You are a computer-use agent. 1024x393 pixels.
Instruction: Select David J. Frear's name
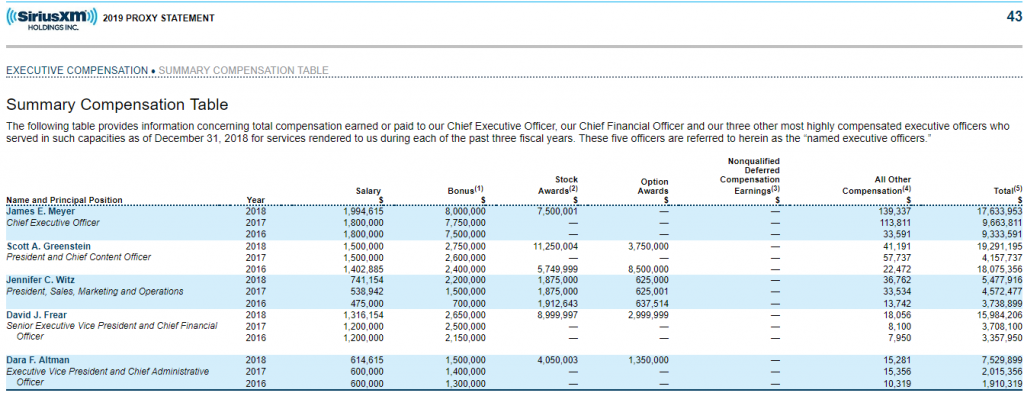pyautogui.click(x=37, y=314)
